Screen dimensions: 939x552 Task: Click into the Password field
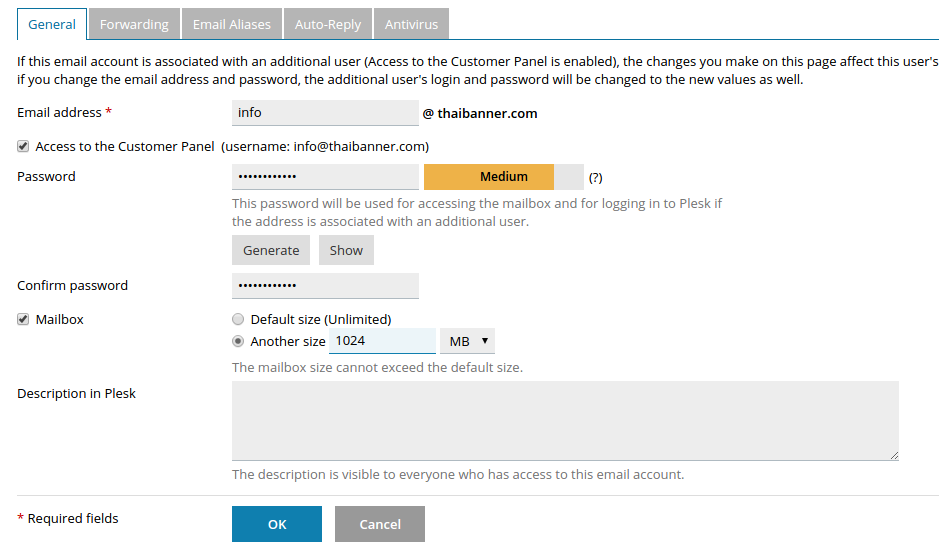coord(325,177)
